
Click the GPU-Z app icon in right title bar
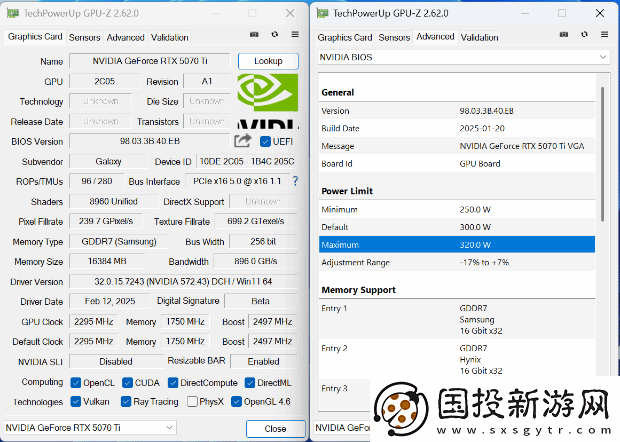pyautogui.click(x=322, y=13)
